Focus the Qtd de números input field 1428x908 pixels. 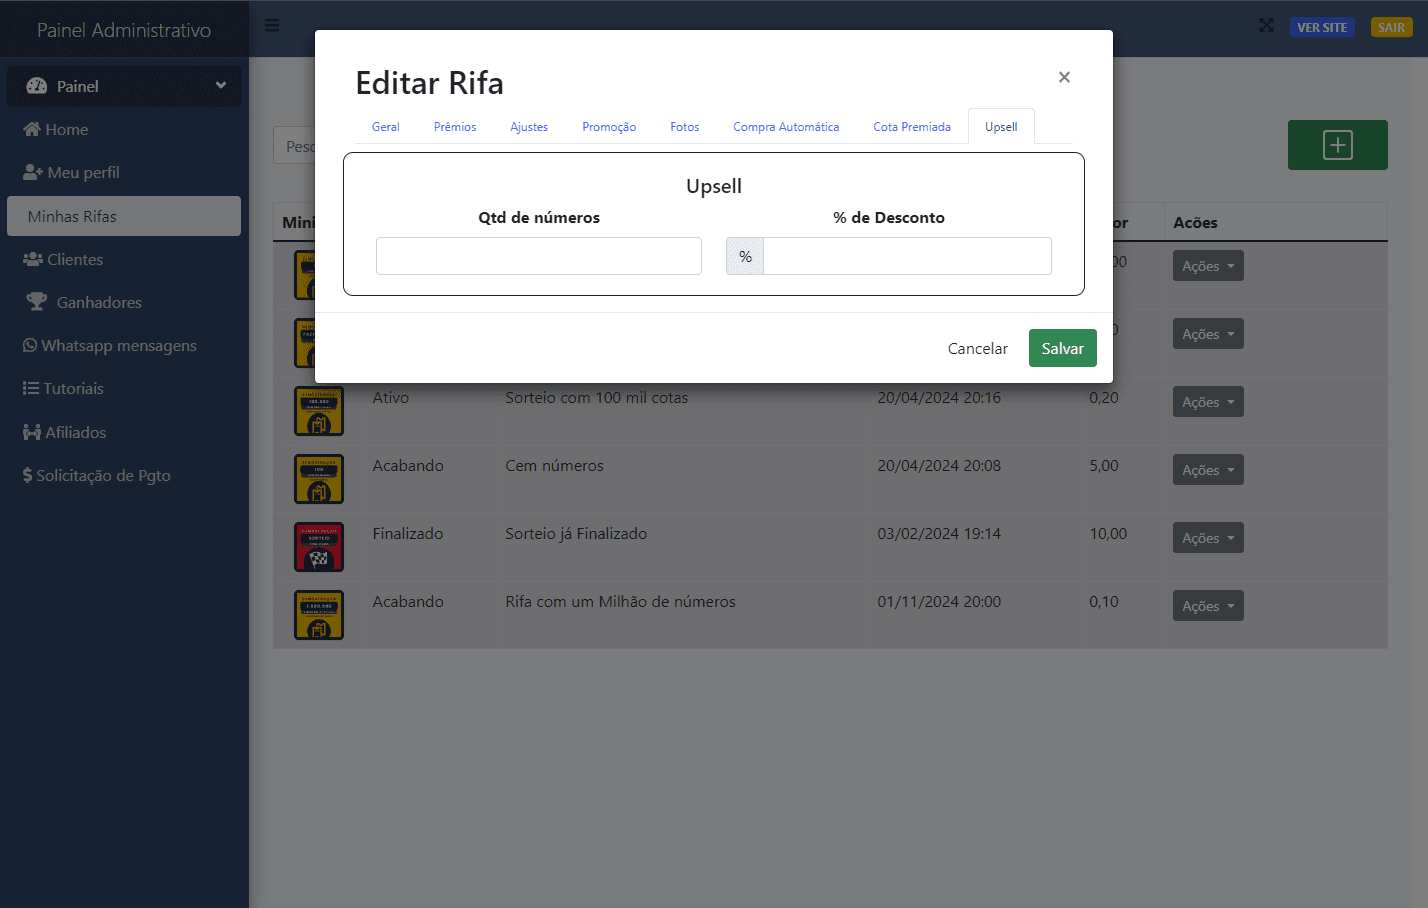(x=538, y=256)
